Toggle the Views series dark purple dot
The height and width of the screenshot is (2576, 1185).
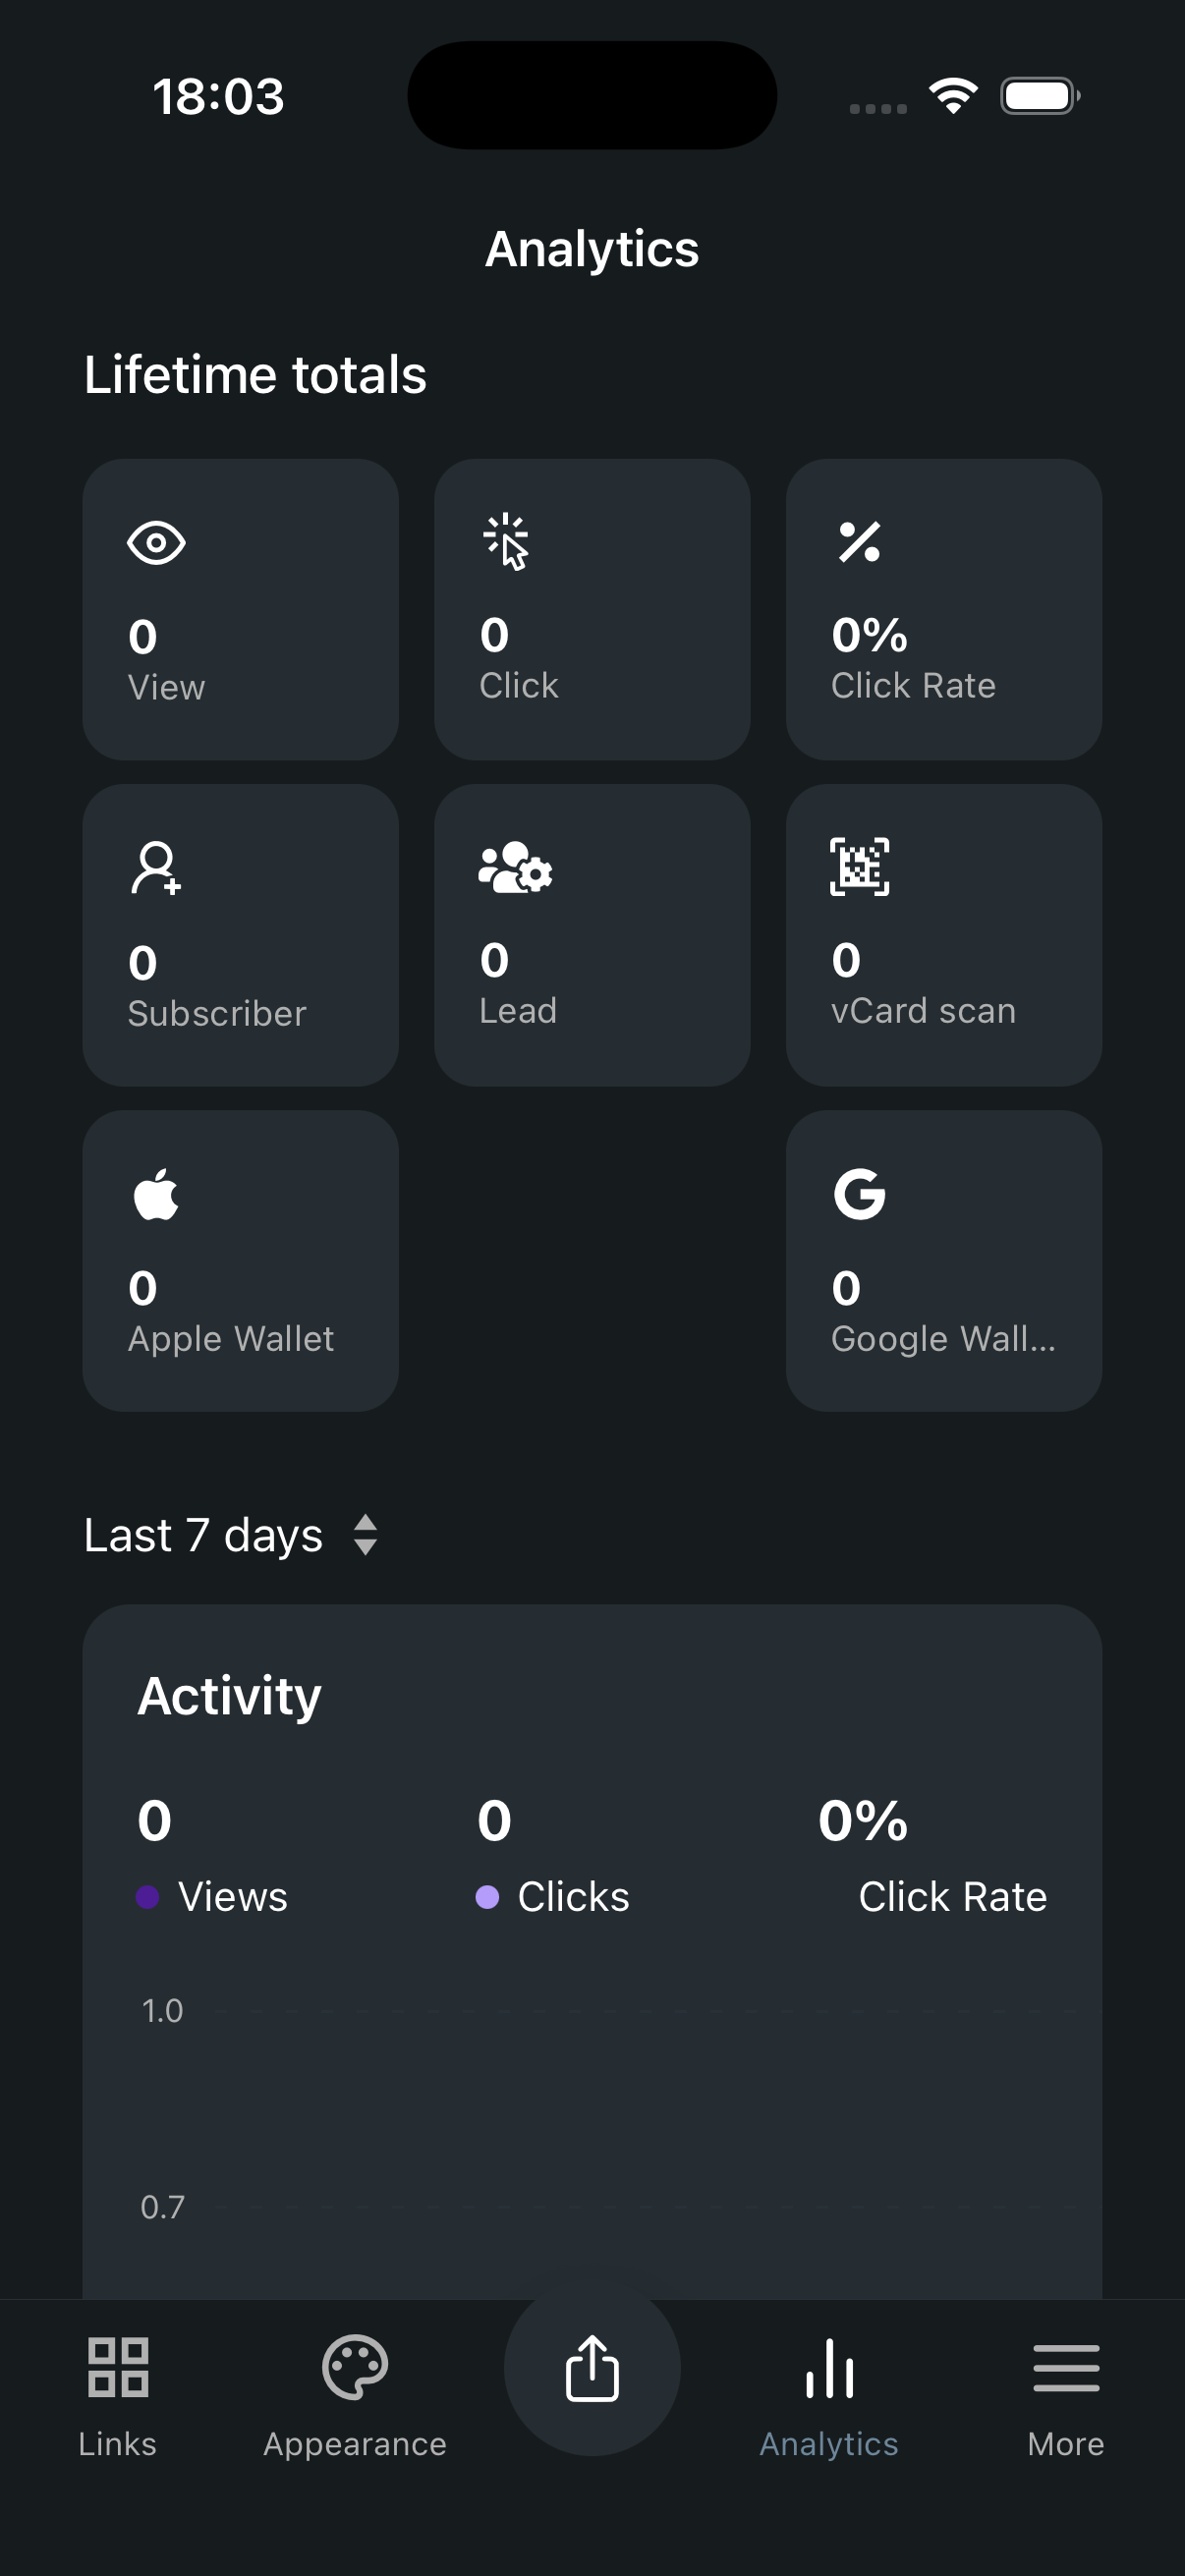pyautogui.click(x=148, y=1897)
